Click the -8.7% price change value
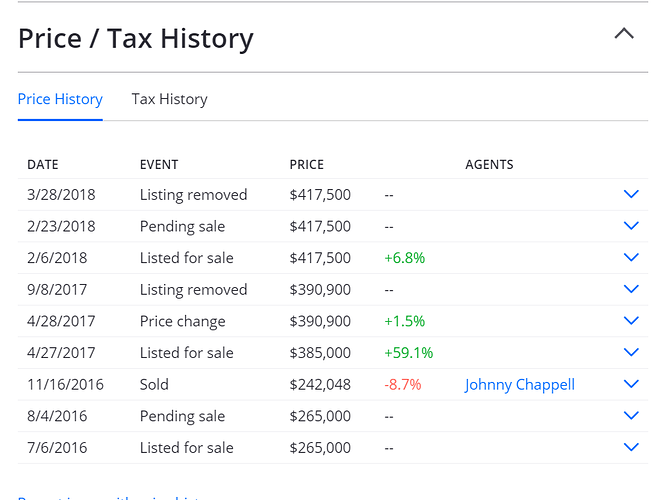The width and height of the screenshot is (672, 500). coord(403,385)
